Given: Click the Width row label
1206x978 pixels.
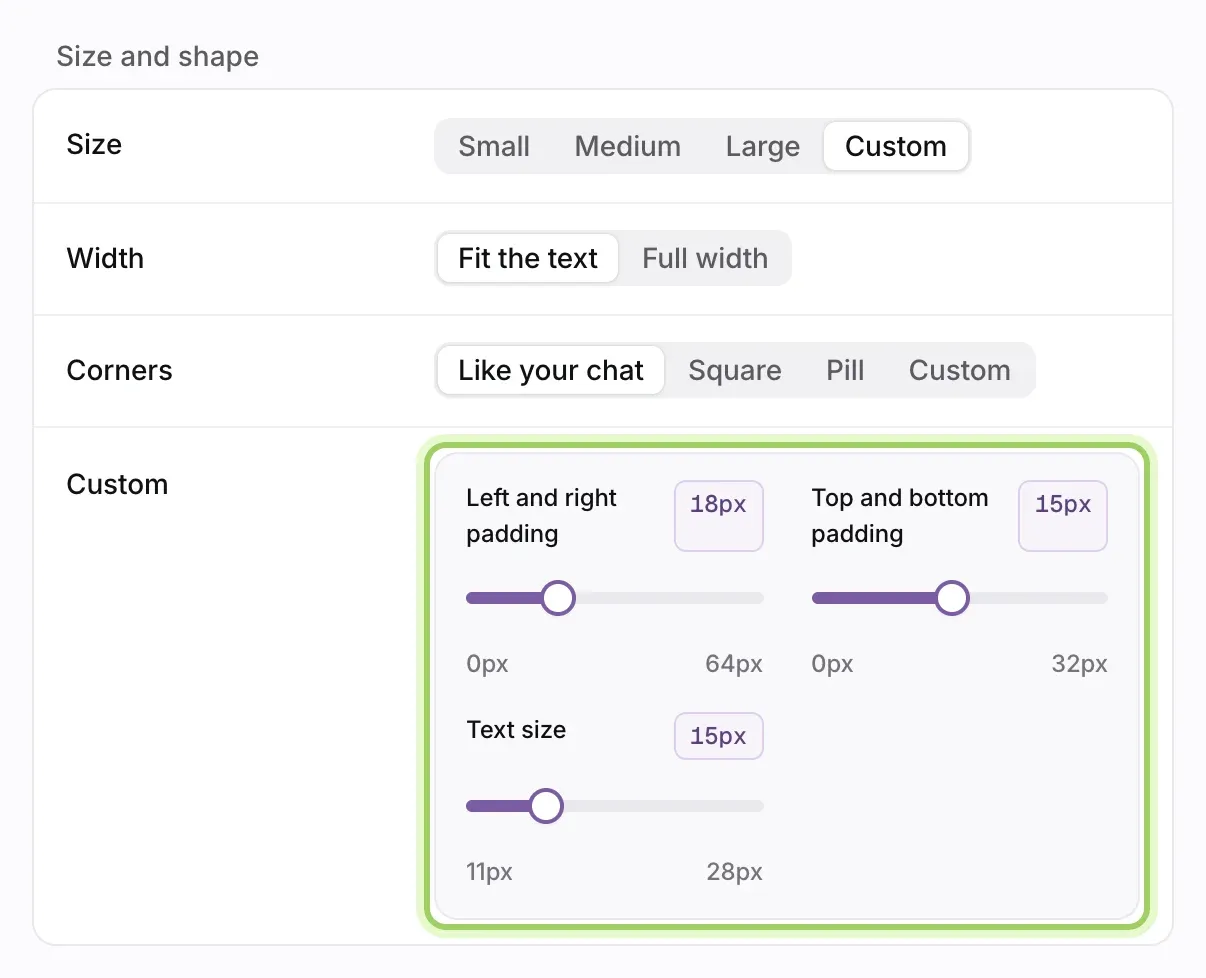Looking at the screenshot, I should (x=105, y=258).
